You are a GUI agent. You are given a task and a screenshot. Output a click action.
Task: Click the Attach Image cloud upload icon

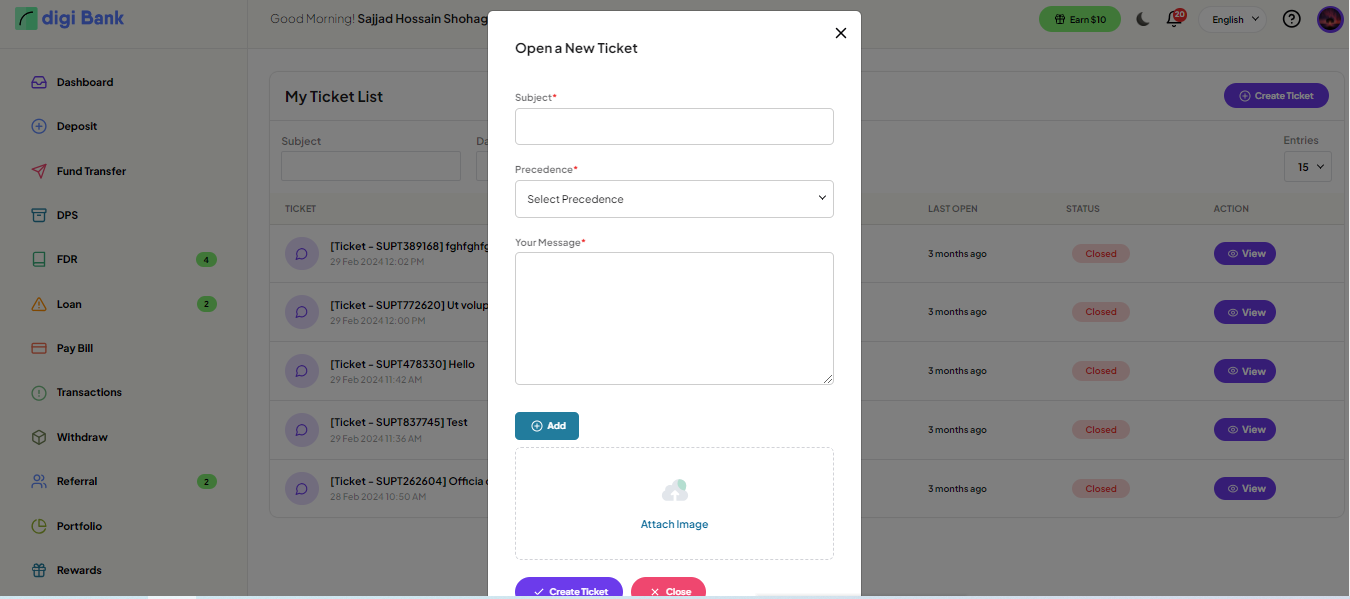click(x=674, y=491)
